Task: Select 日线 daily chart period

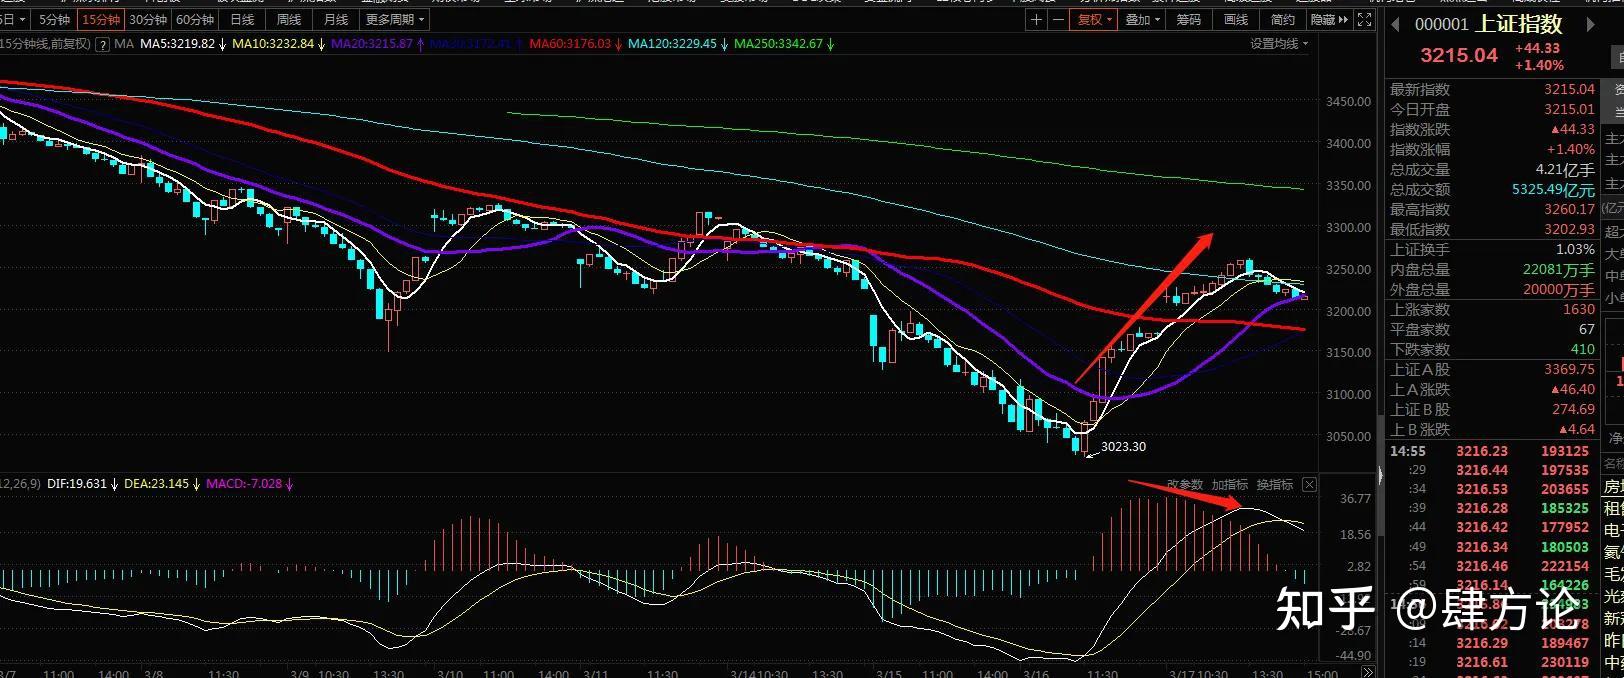Action: coord(242,20)
